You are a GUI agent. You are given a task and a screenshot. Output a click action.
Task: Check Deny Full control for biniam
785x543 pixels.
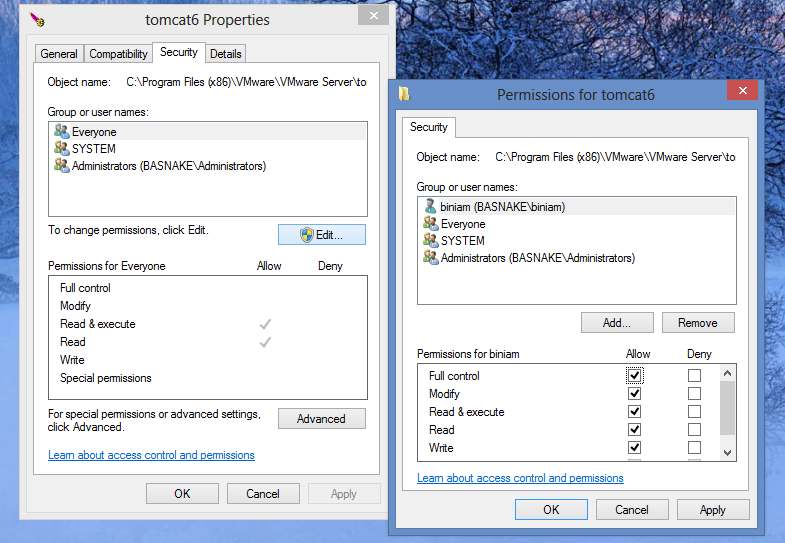click(694, 375)
